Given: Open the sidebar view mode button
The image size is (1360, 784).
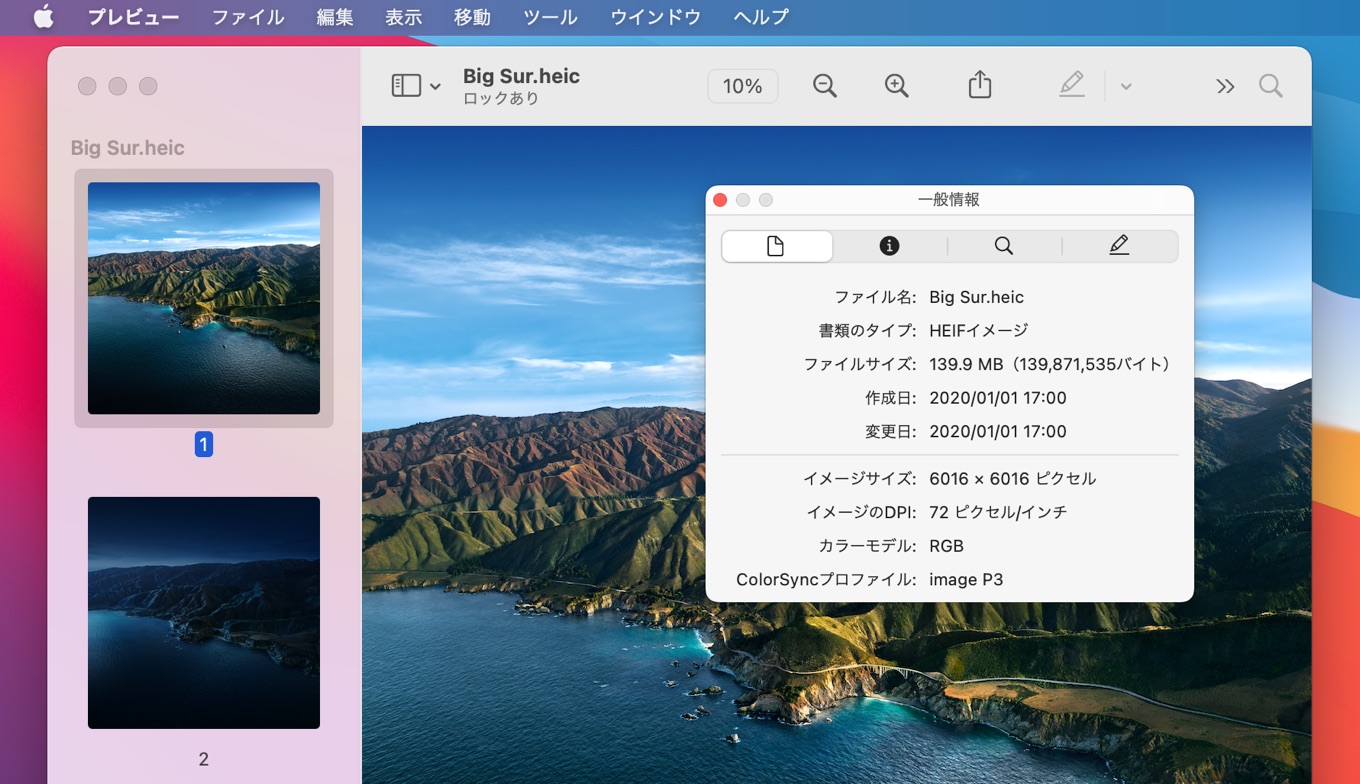Looking at the screenshot, I should tap(406, 86).
